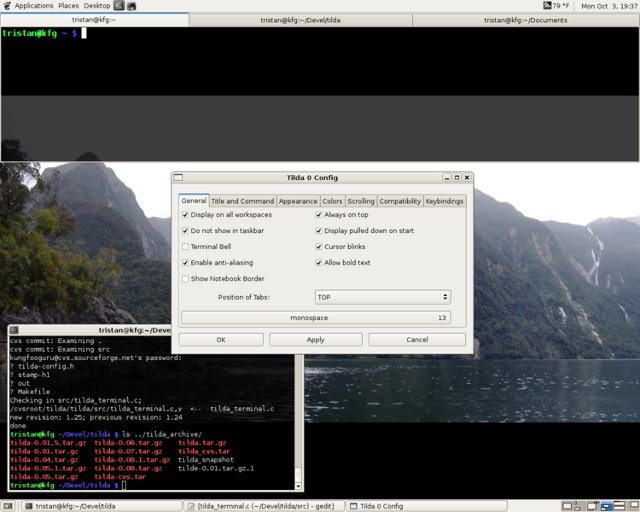Open the Keybindings tab

tap(444, 201)
